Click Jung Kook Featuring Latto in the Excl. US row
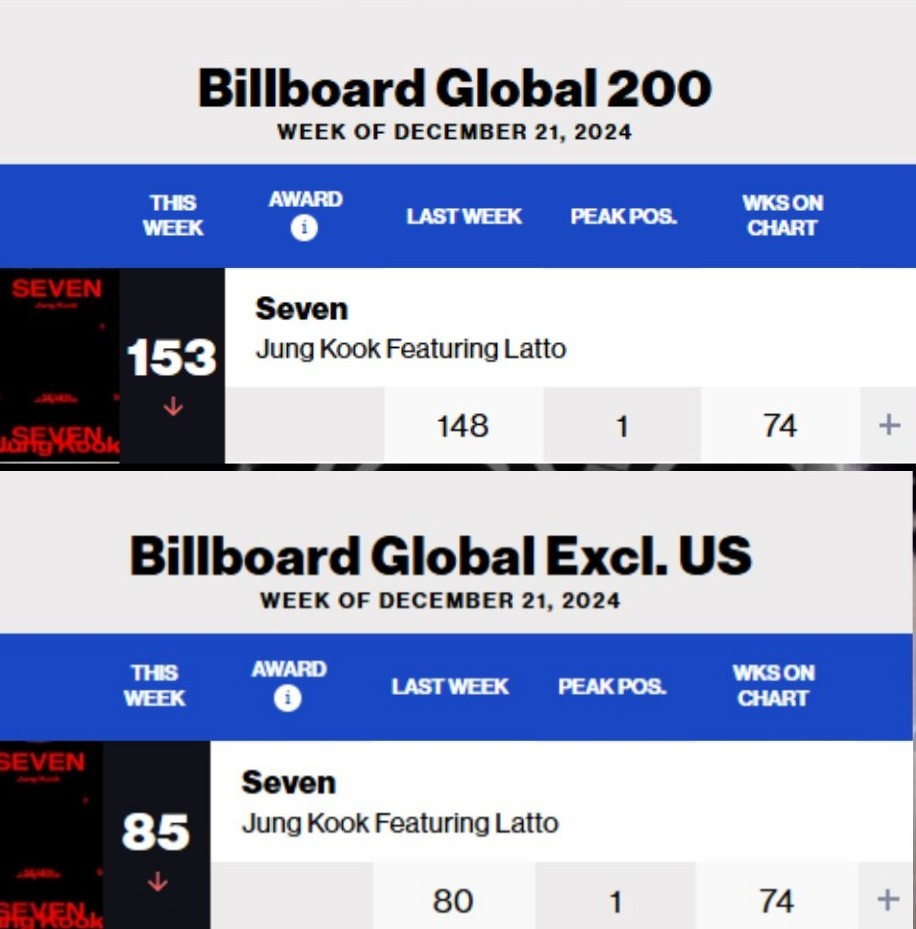Viewport: 916px width, 929px height. pos(399,823)
